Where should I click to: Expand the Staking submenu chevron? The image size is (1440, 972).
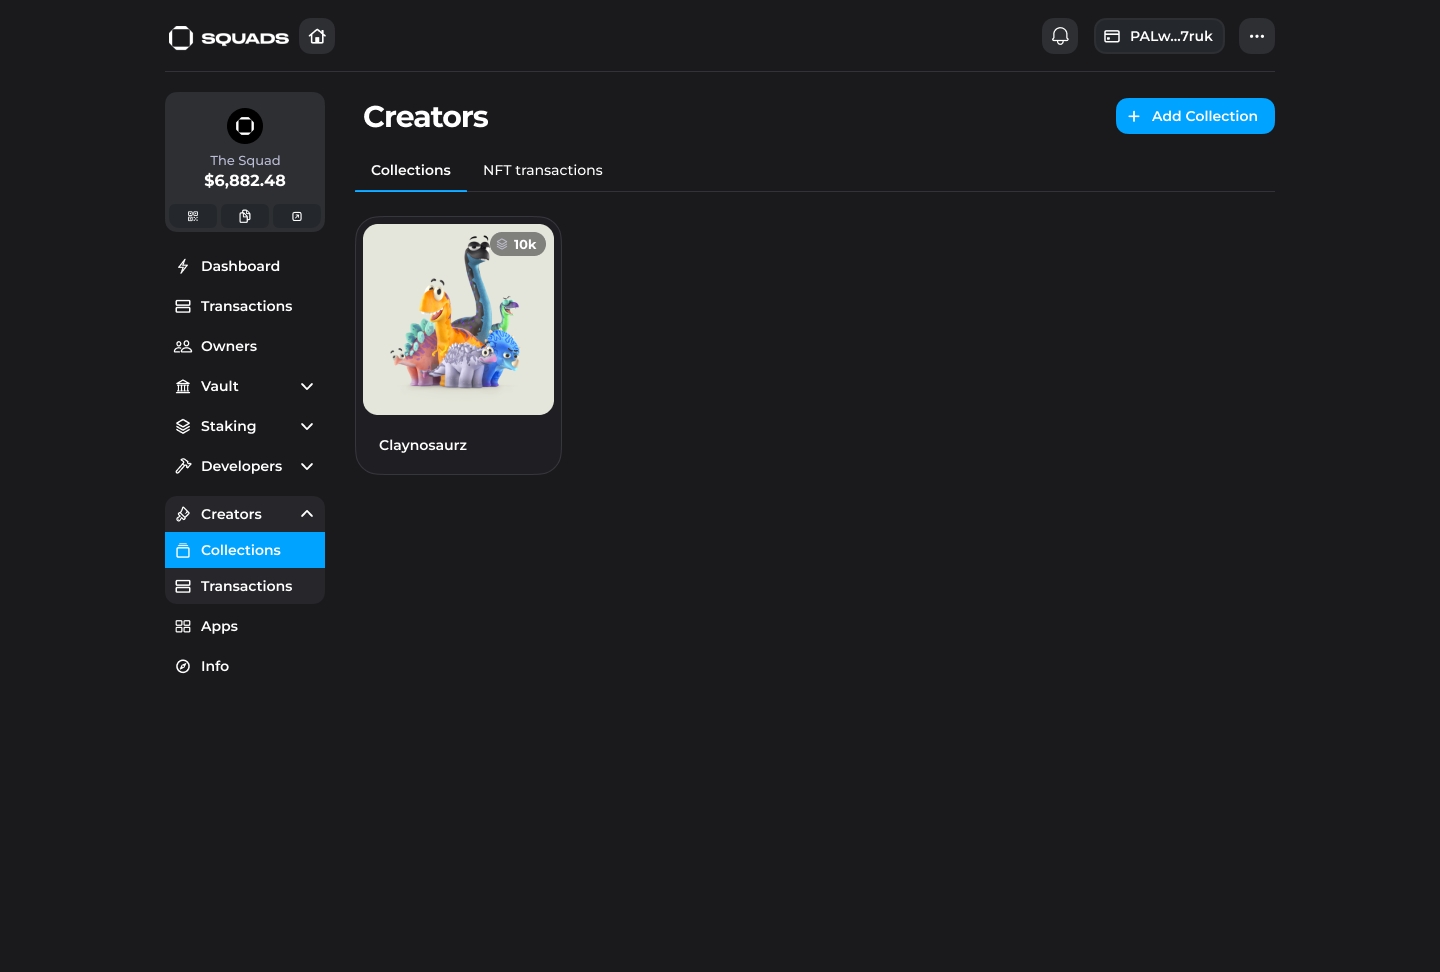click(307, 427)
